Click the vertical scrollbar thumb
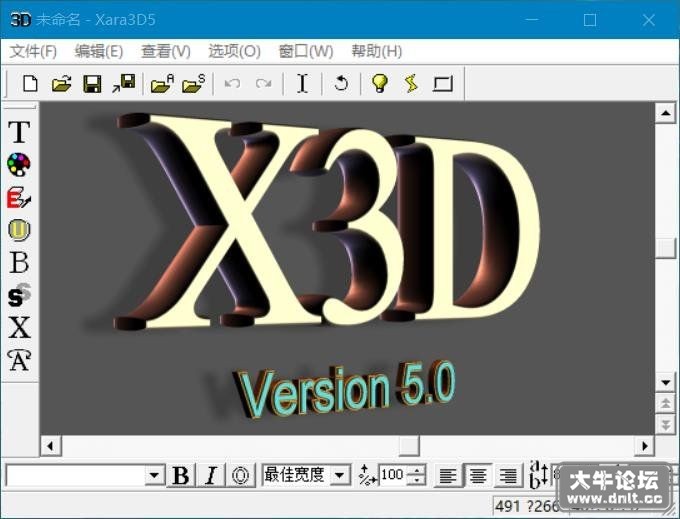680x519 pixels. (666, 248)
